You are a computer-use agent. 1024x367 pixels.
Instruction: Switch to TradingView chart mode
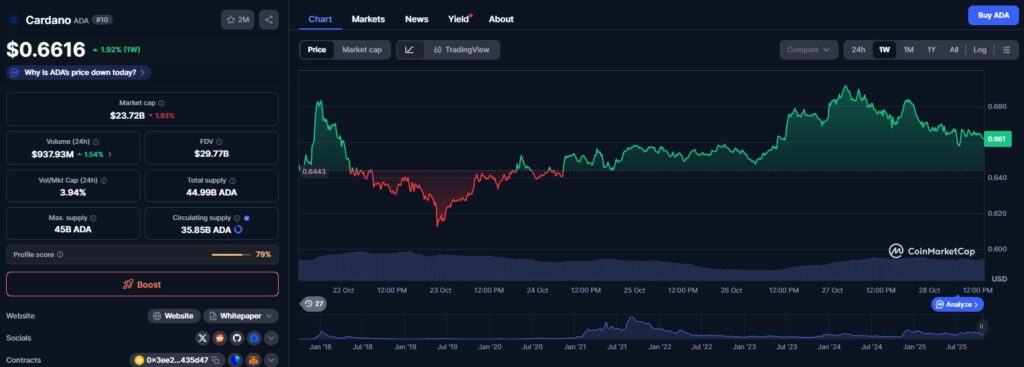coord(461,50)
